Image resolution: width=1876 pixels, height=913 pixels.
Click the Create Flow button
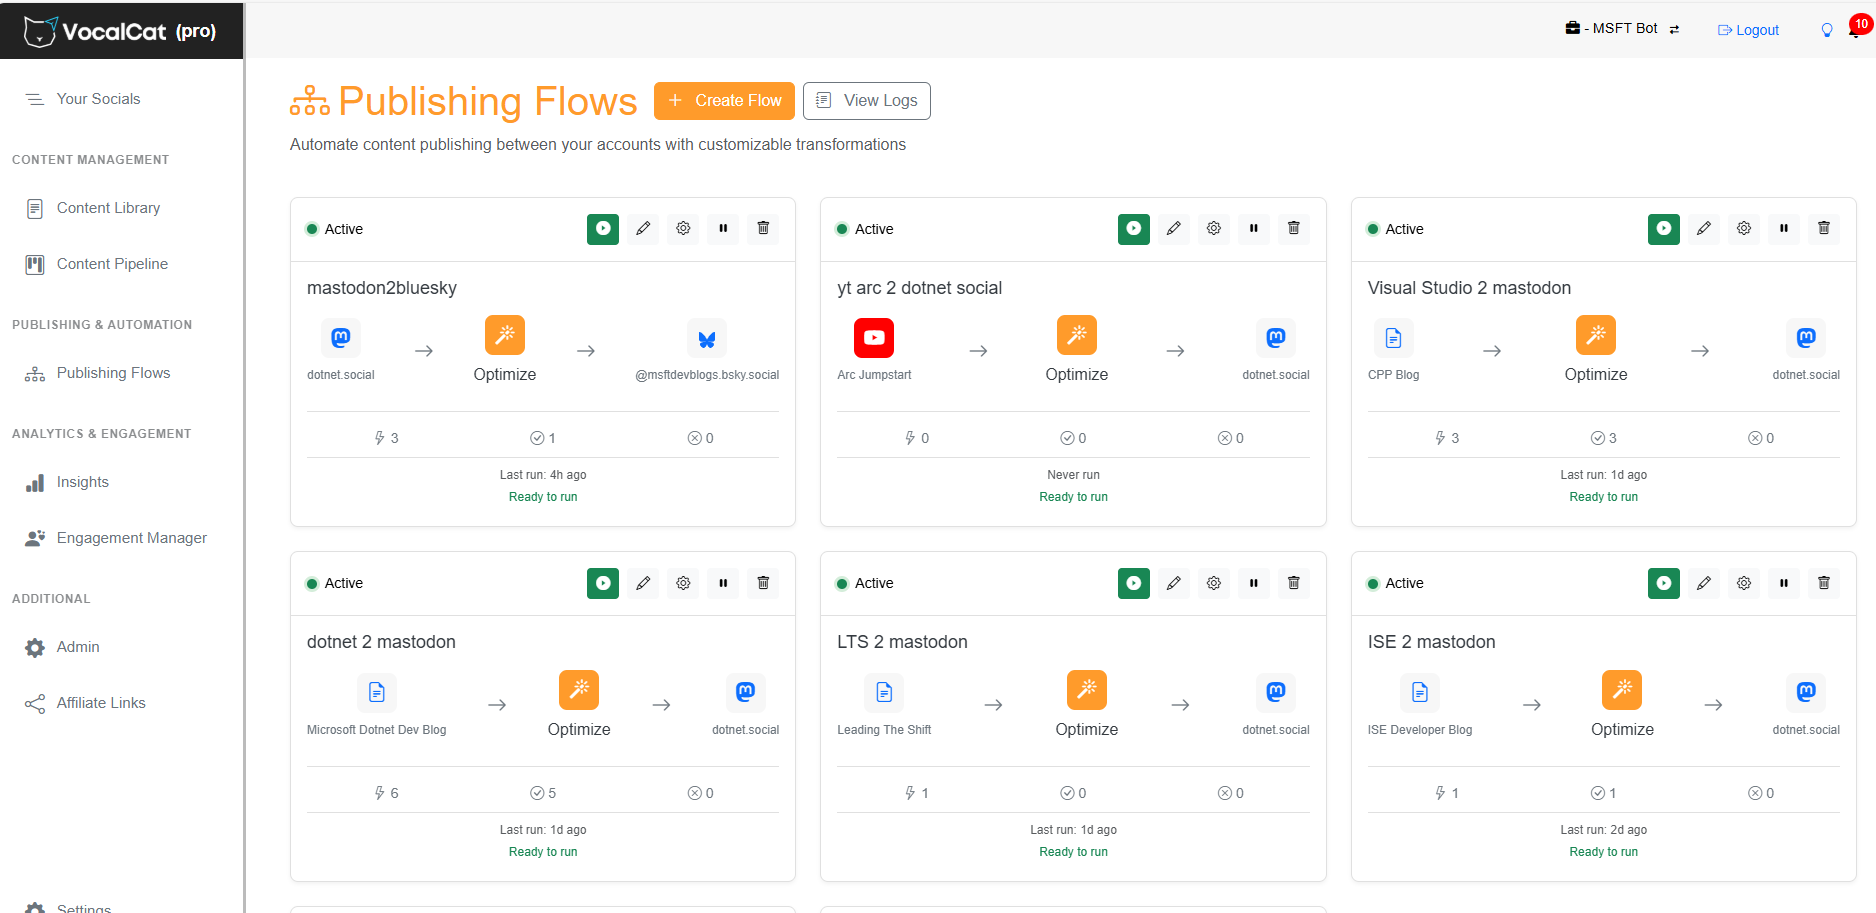coord(724,101)
